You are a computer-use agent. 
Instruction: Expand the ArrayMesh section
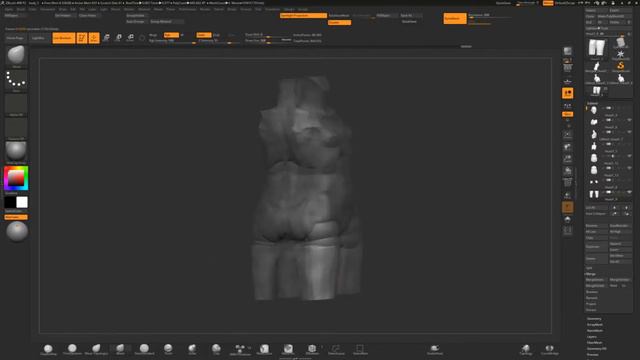(595, 325)
